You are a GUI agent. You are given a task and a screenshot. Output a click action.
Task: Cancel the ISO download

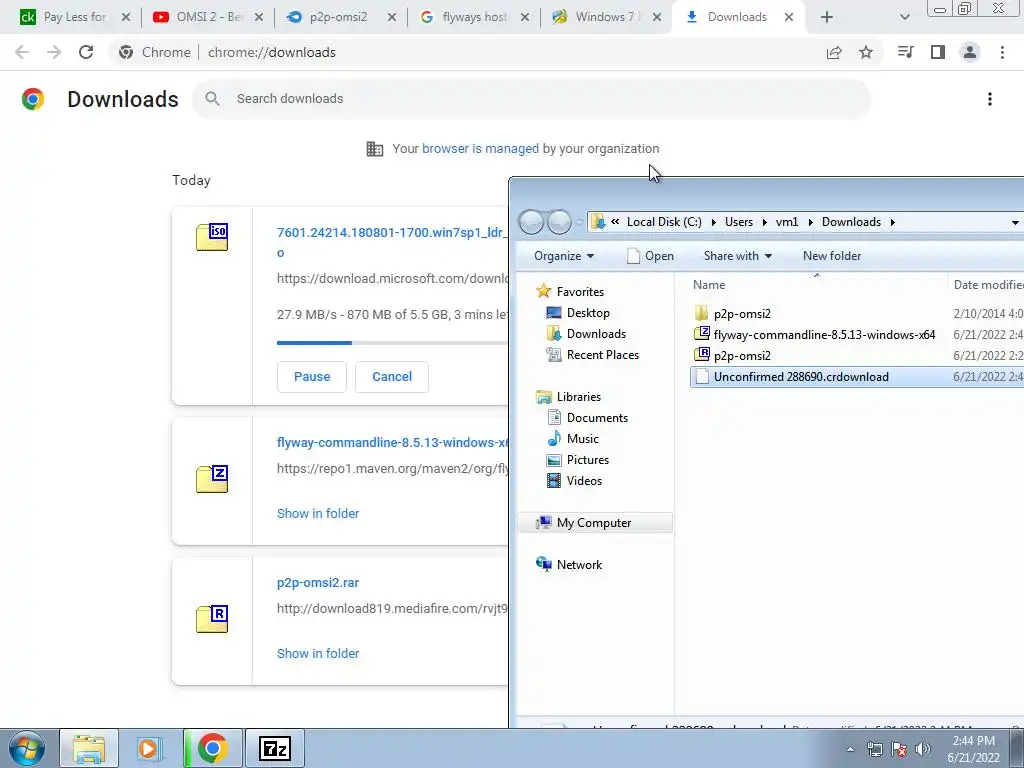click(x=392, y=377)
